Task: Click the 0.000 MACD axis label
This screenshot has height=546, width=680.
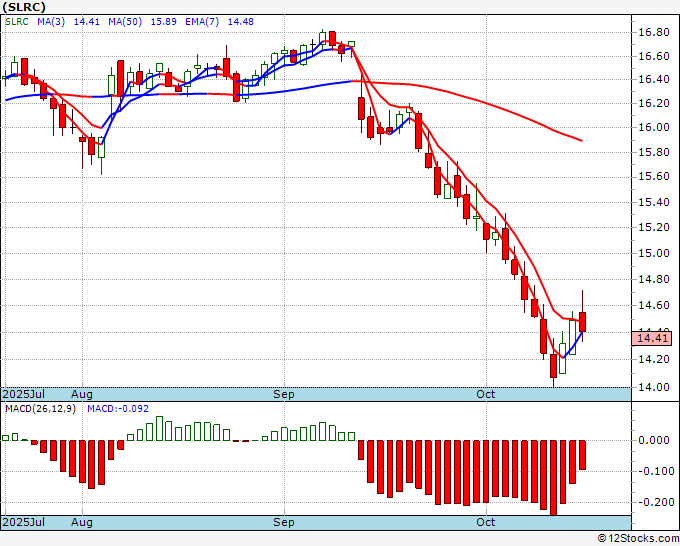Action: point(654,441)
